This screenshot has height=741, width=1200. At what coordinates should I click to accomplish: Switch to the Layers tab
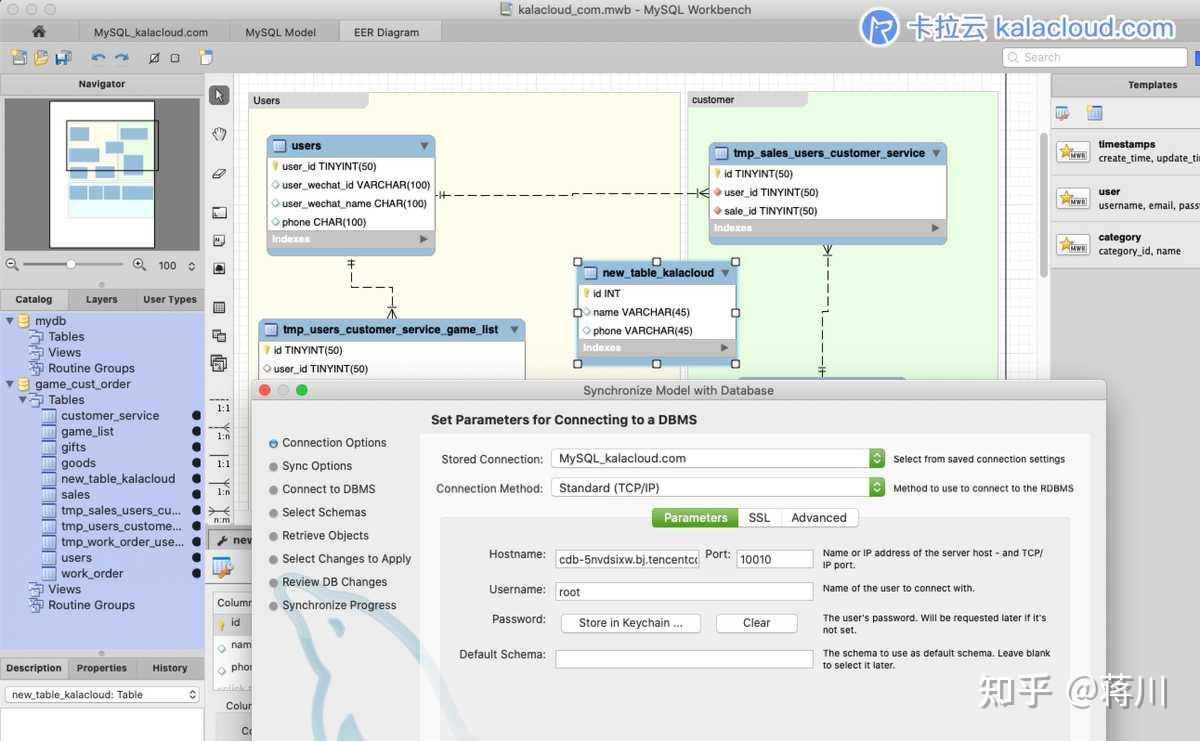click(101, 299)
